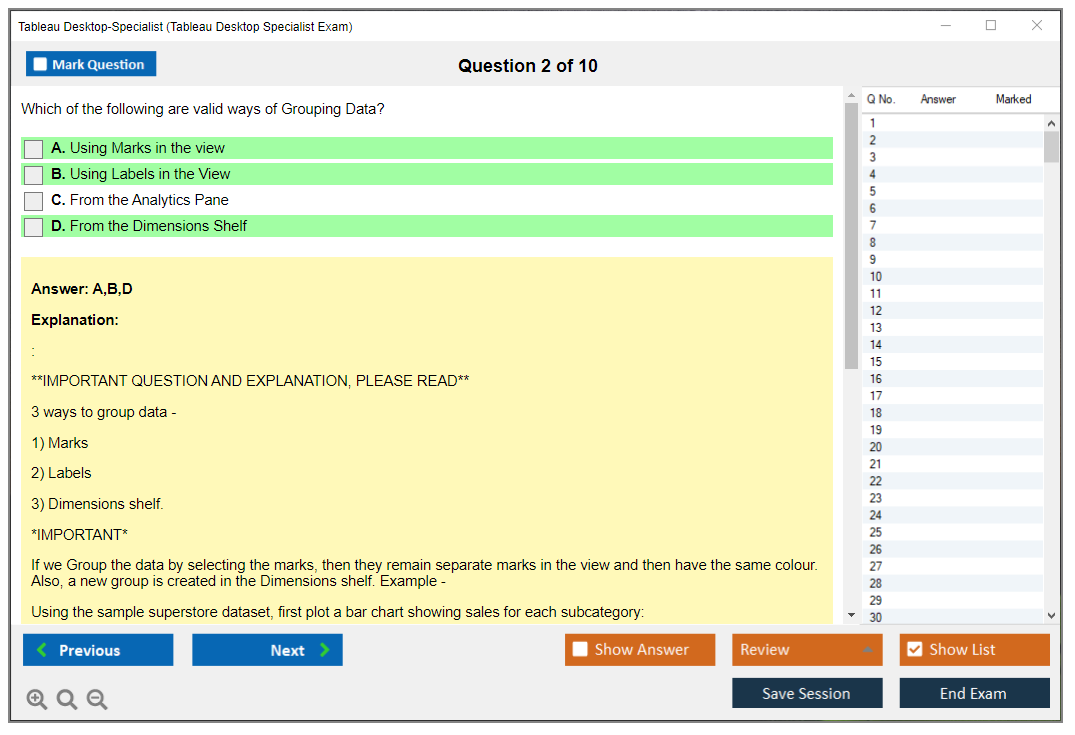Click the zoom in magnifier icon

coord(37,700)
